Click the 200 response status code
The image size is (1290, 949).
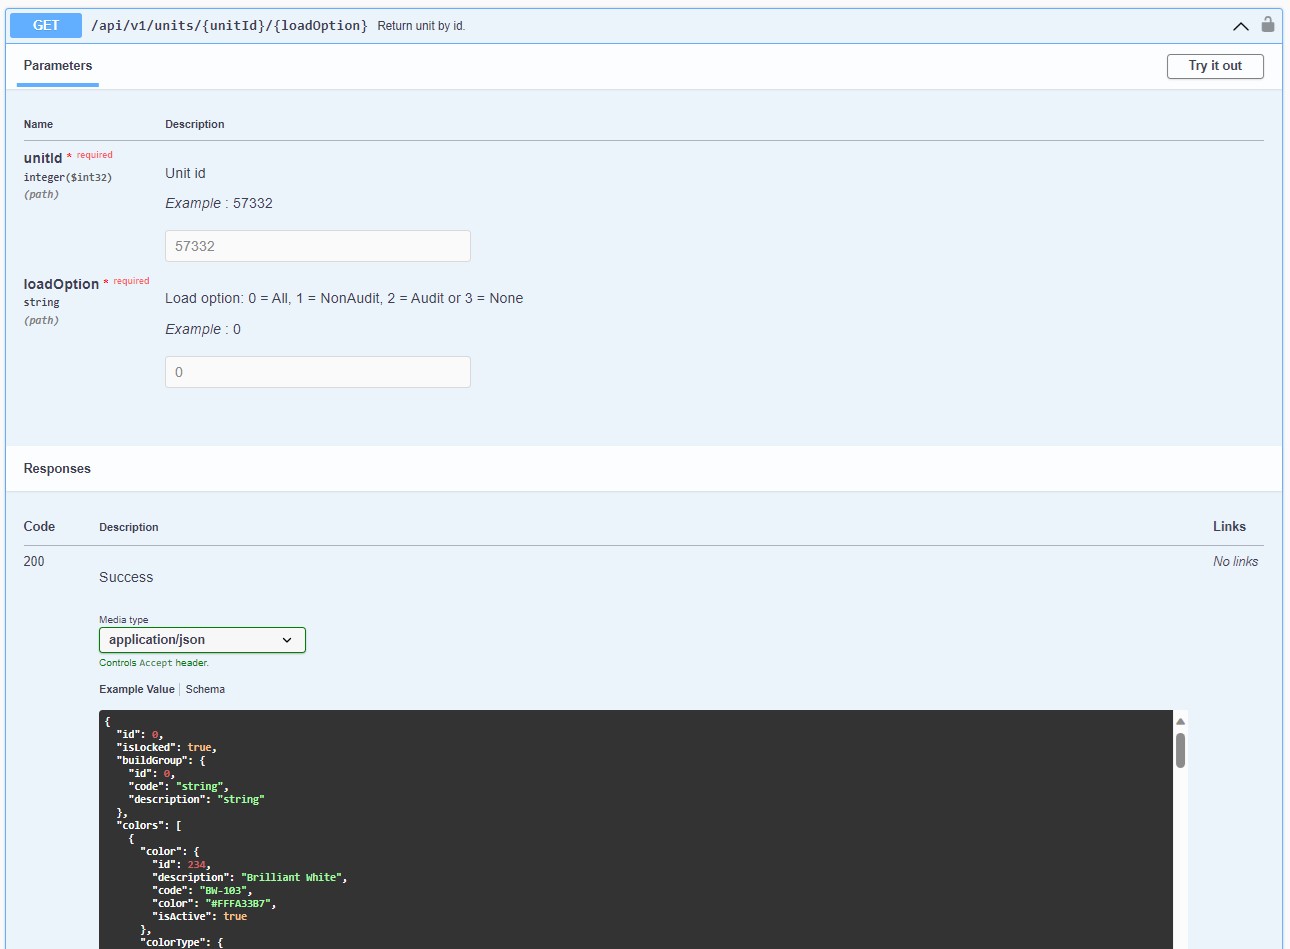[34, 561]
